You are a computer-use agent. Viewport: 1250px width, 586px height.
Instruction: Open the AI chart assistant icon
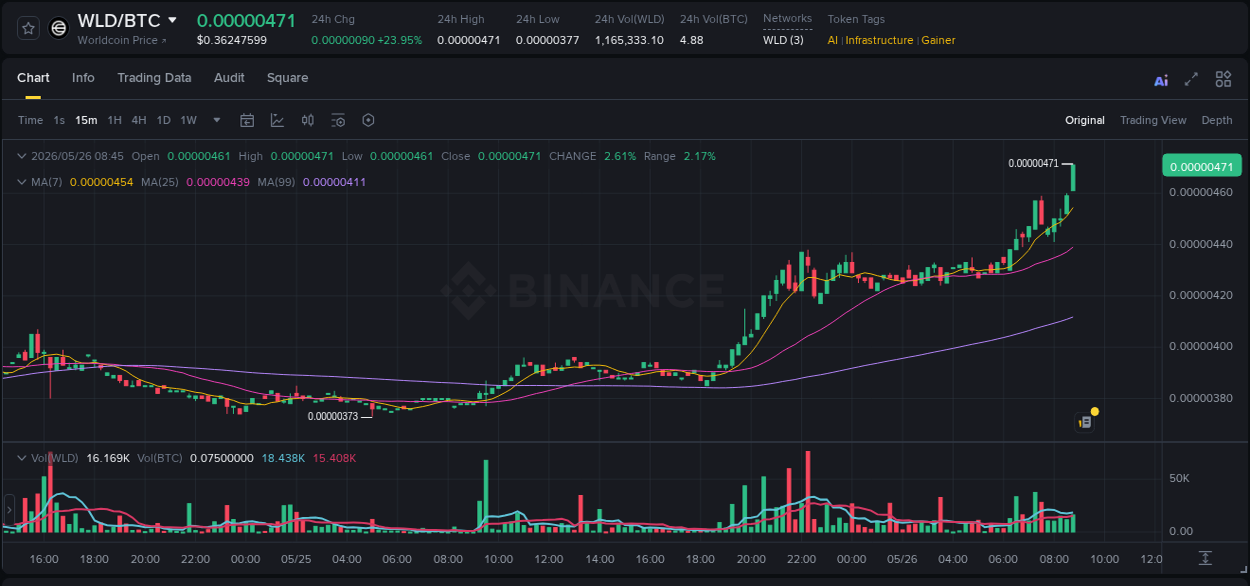(1161, 80)
